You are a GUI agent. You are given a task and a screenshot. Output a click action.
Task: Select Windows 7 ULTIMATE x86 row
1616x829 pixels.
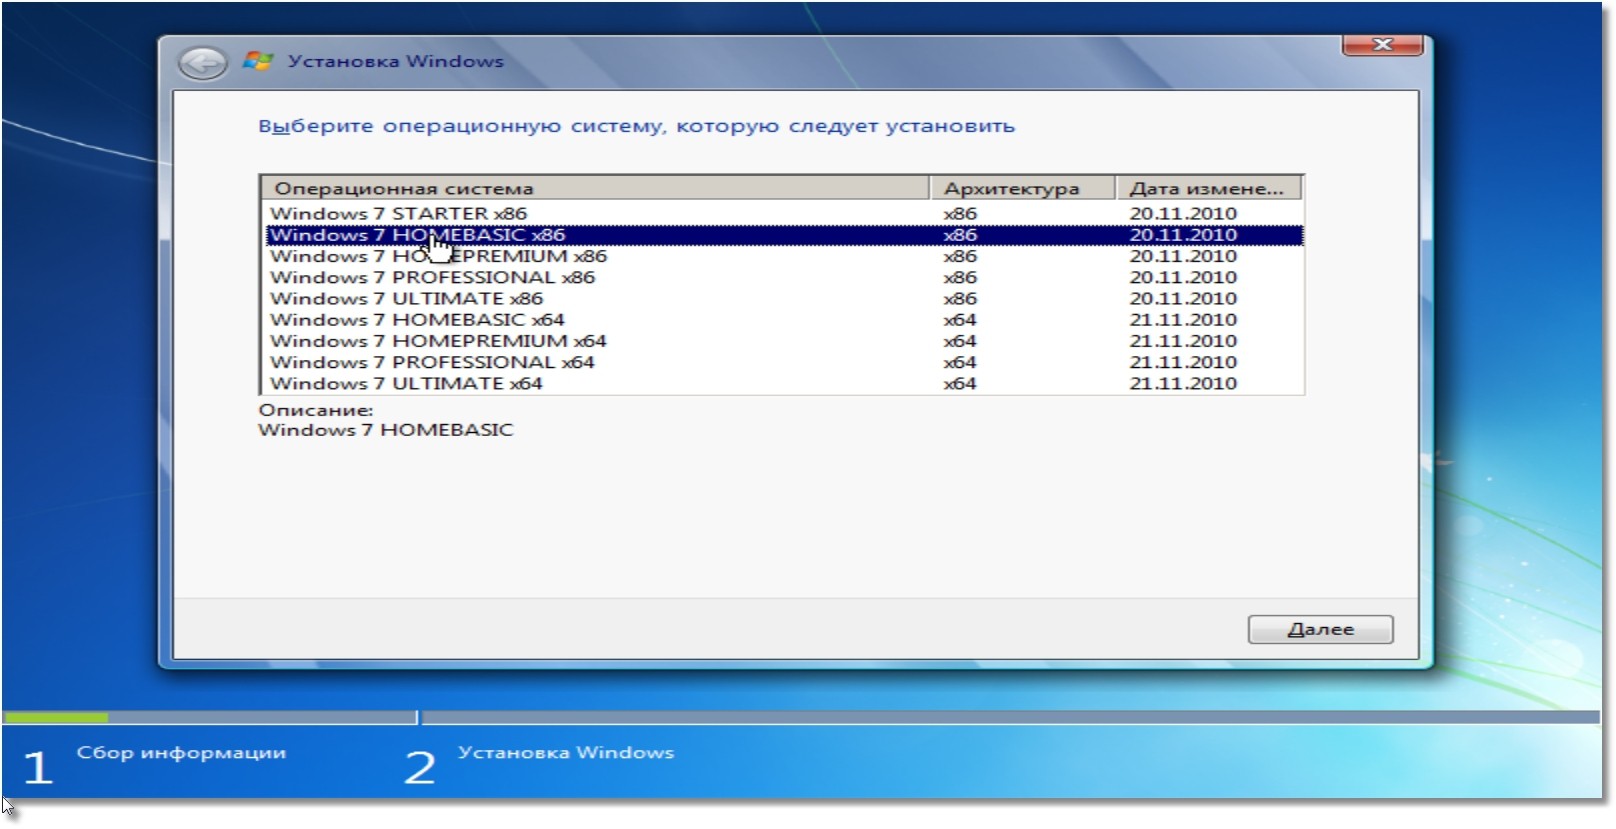[x=784, y=298]
